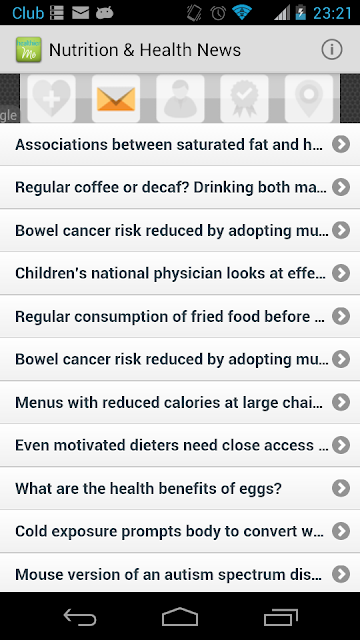This screenshot has width=360, height=640.
Task: Expand arrow for saturated fat article
Action: pyautogui.click(x=341, y=144)
